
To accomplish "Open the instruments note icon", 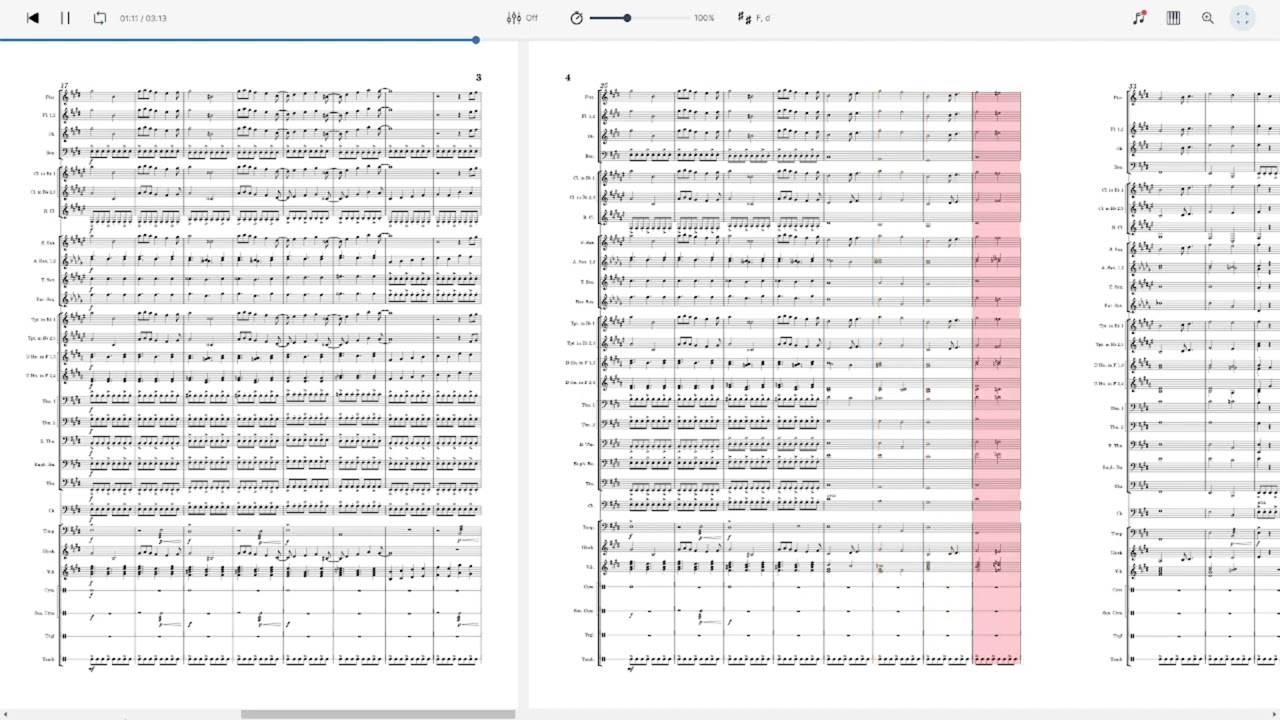I will point(1139,18).
